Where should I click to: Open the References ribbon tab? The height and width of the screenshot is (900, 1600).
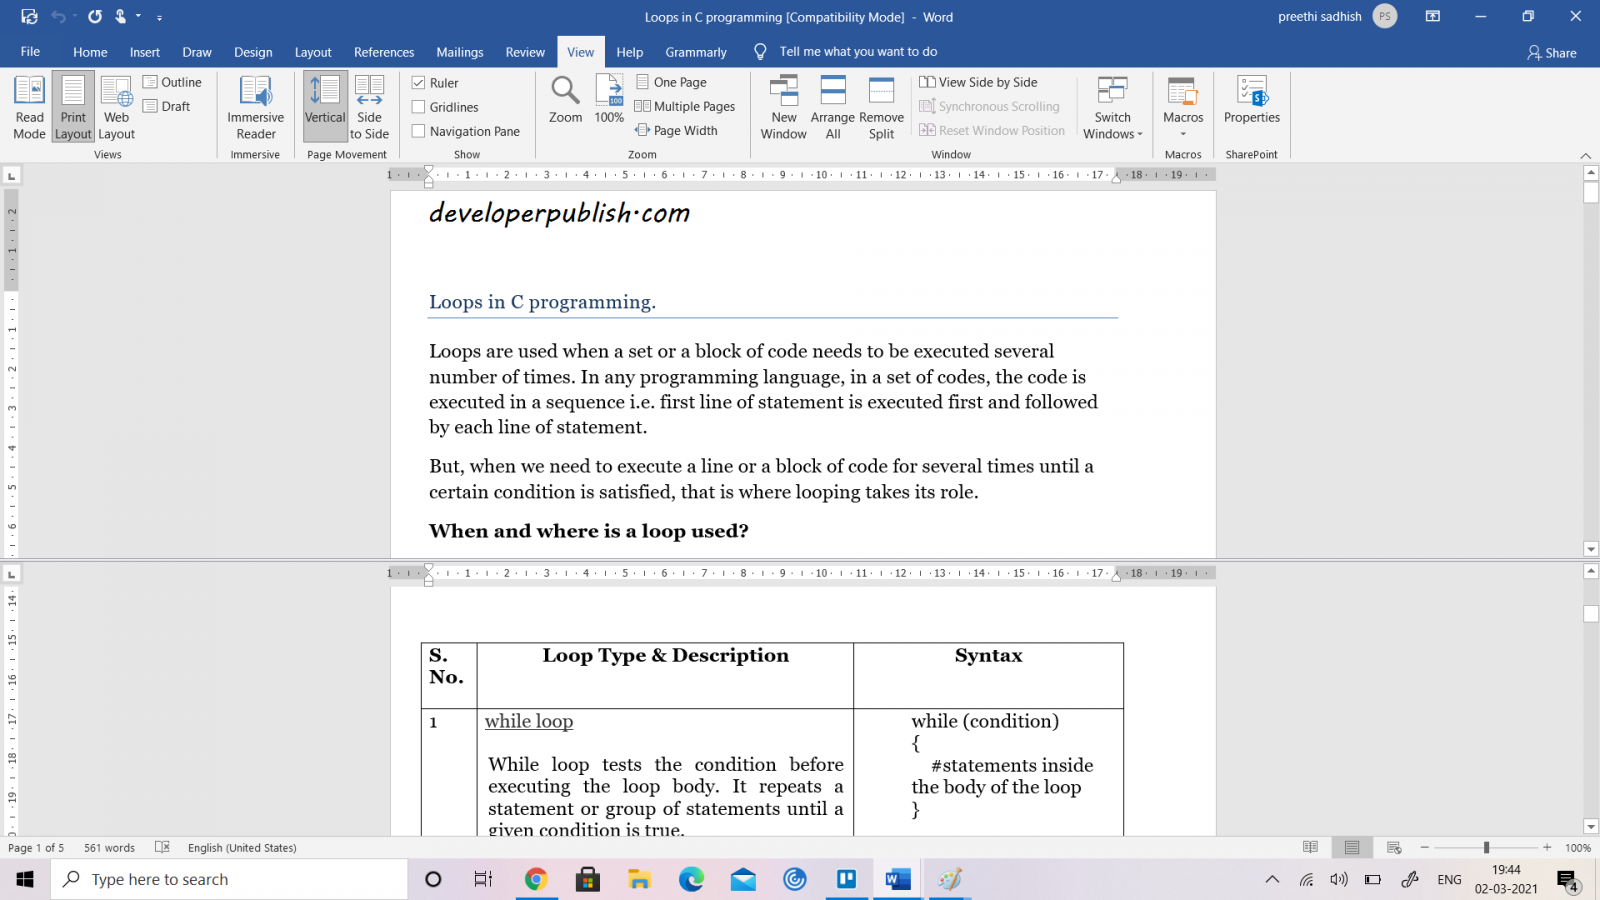(x=384, y=52)
